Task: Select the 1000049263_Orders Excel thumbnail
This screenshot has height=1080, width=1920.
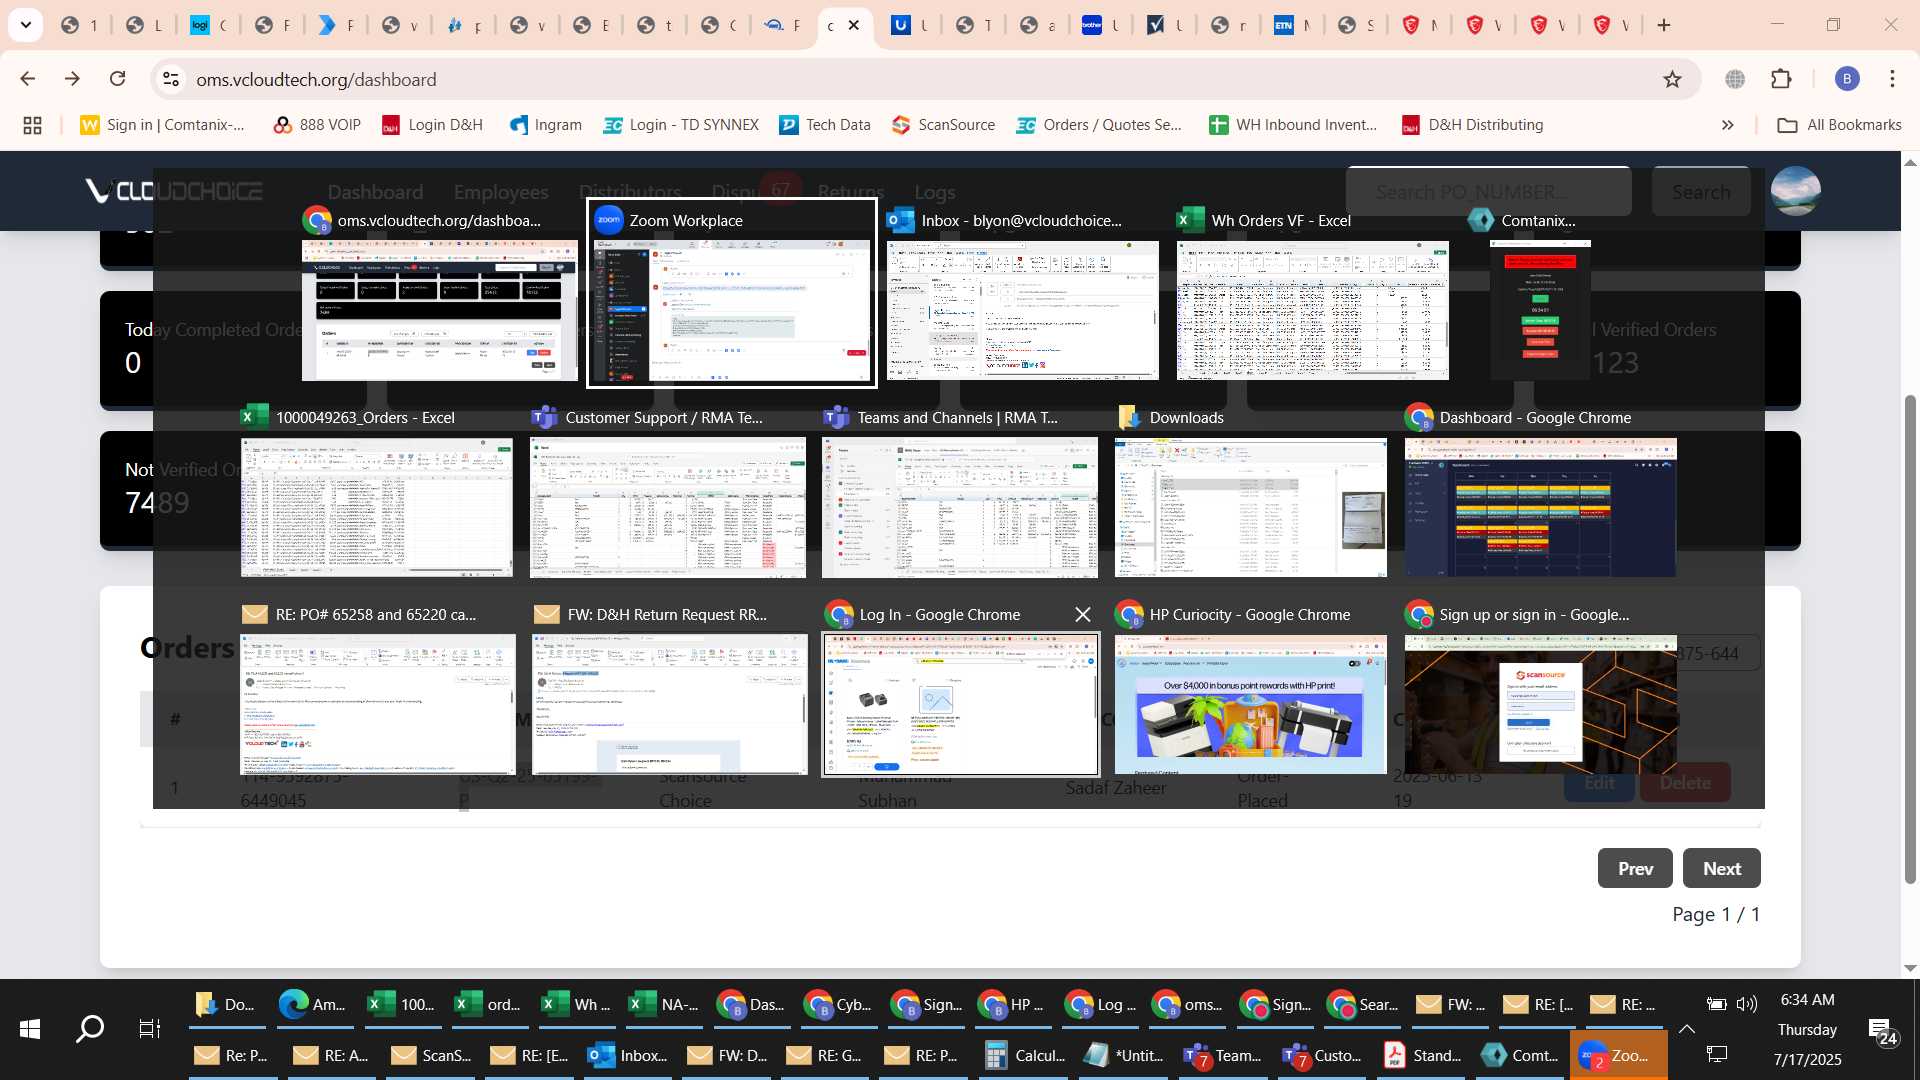Action: coord(377,507)
